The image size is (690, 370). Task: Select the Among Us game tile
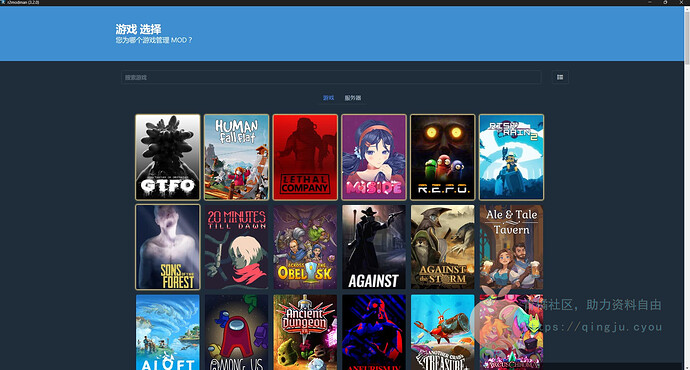(x=236, y=332)
